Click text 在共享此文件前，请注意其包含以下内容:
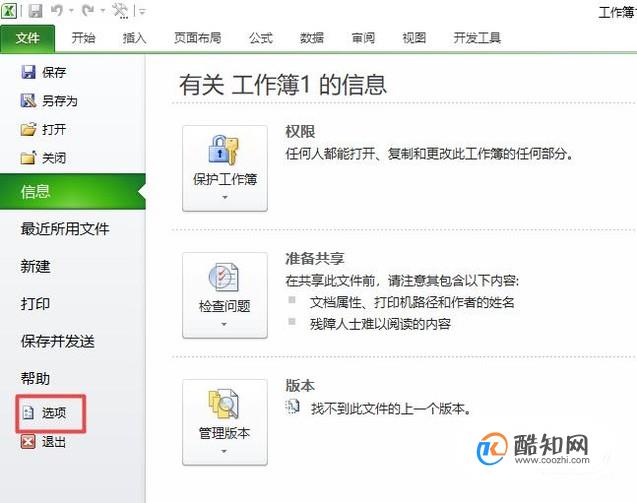 pos(402,281)
